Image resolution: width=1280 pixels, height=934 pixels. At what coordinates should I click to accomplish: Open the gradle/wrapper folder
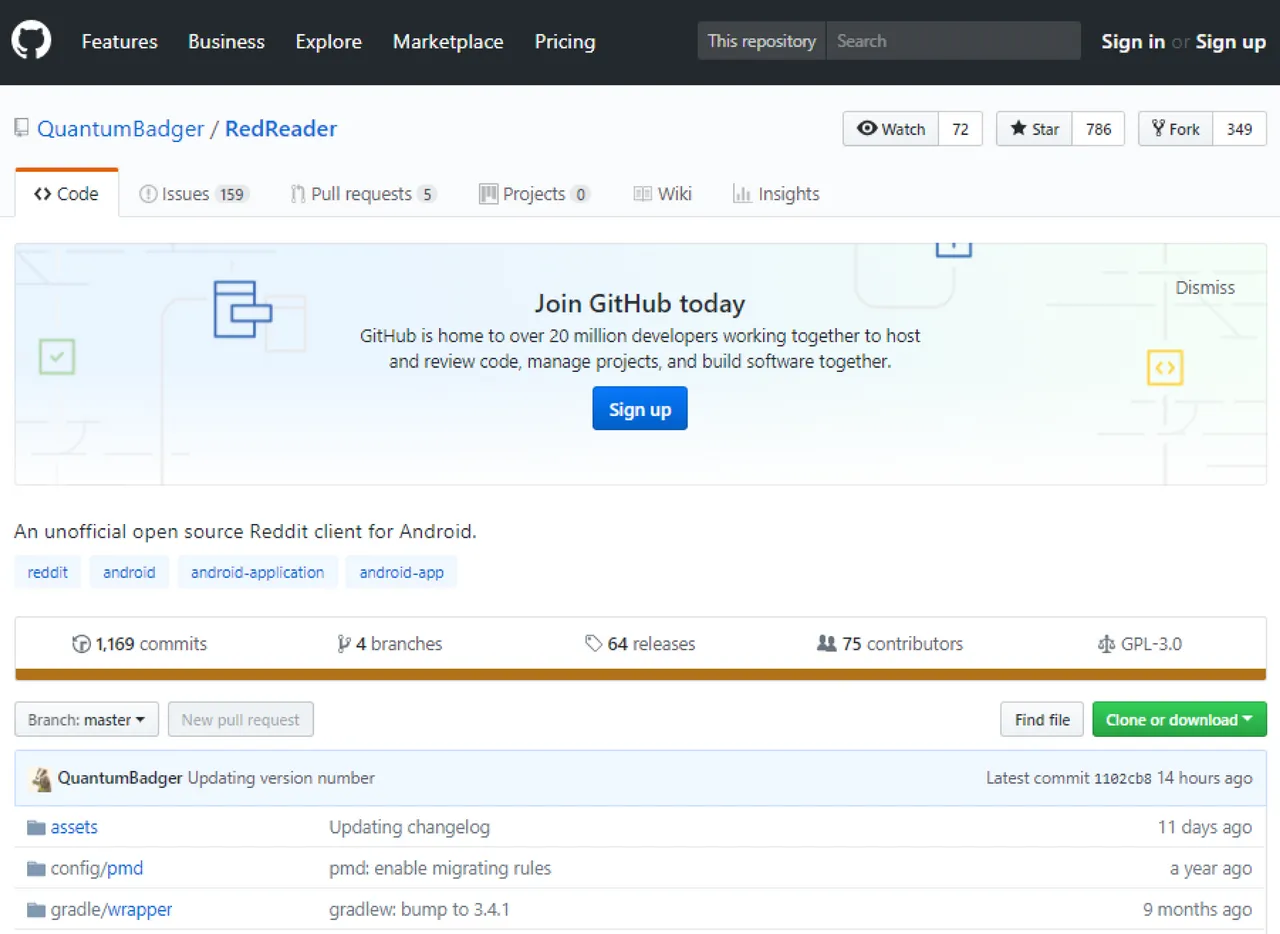click(111, 910)
